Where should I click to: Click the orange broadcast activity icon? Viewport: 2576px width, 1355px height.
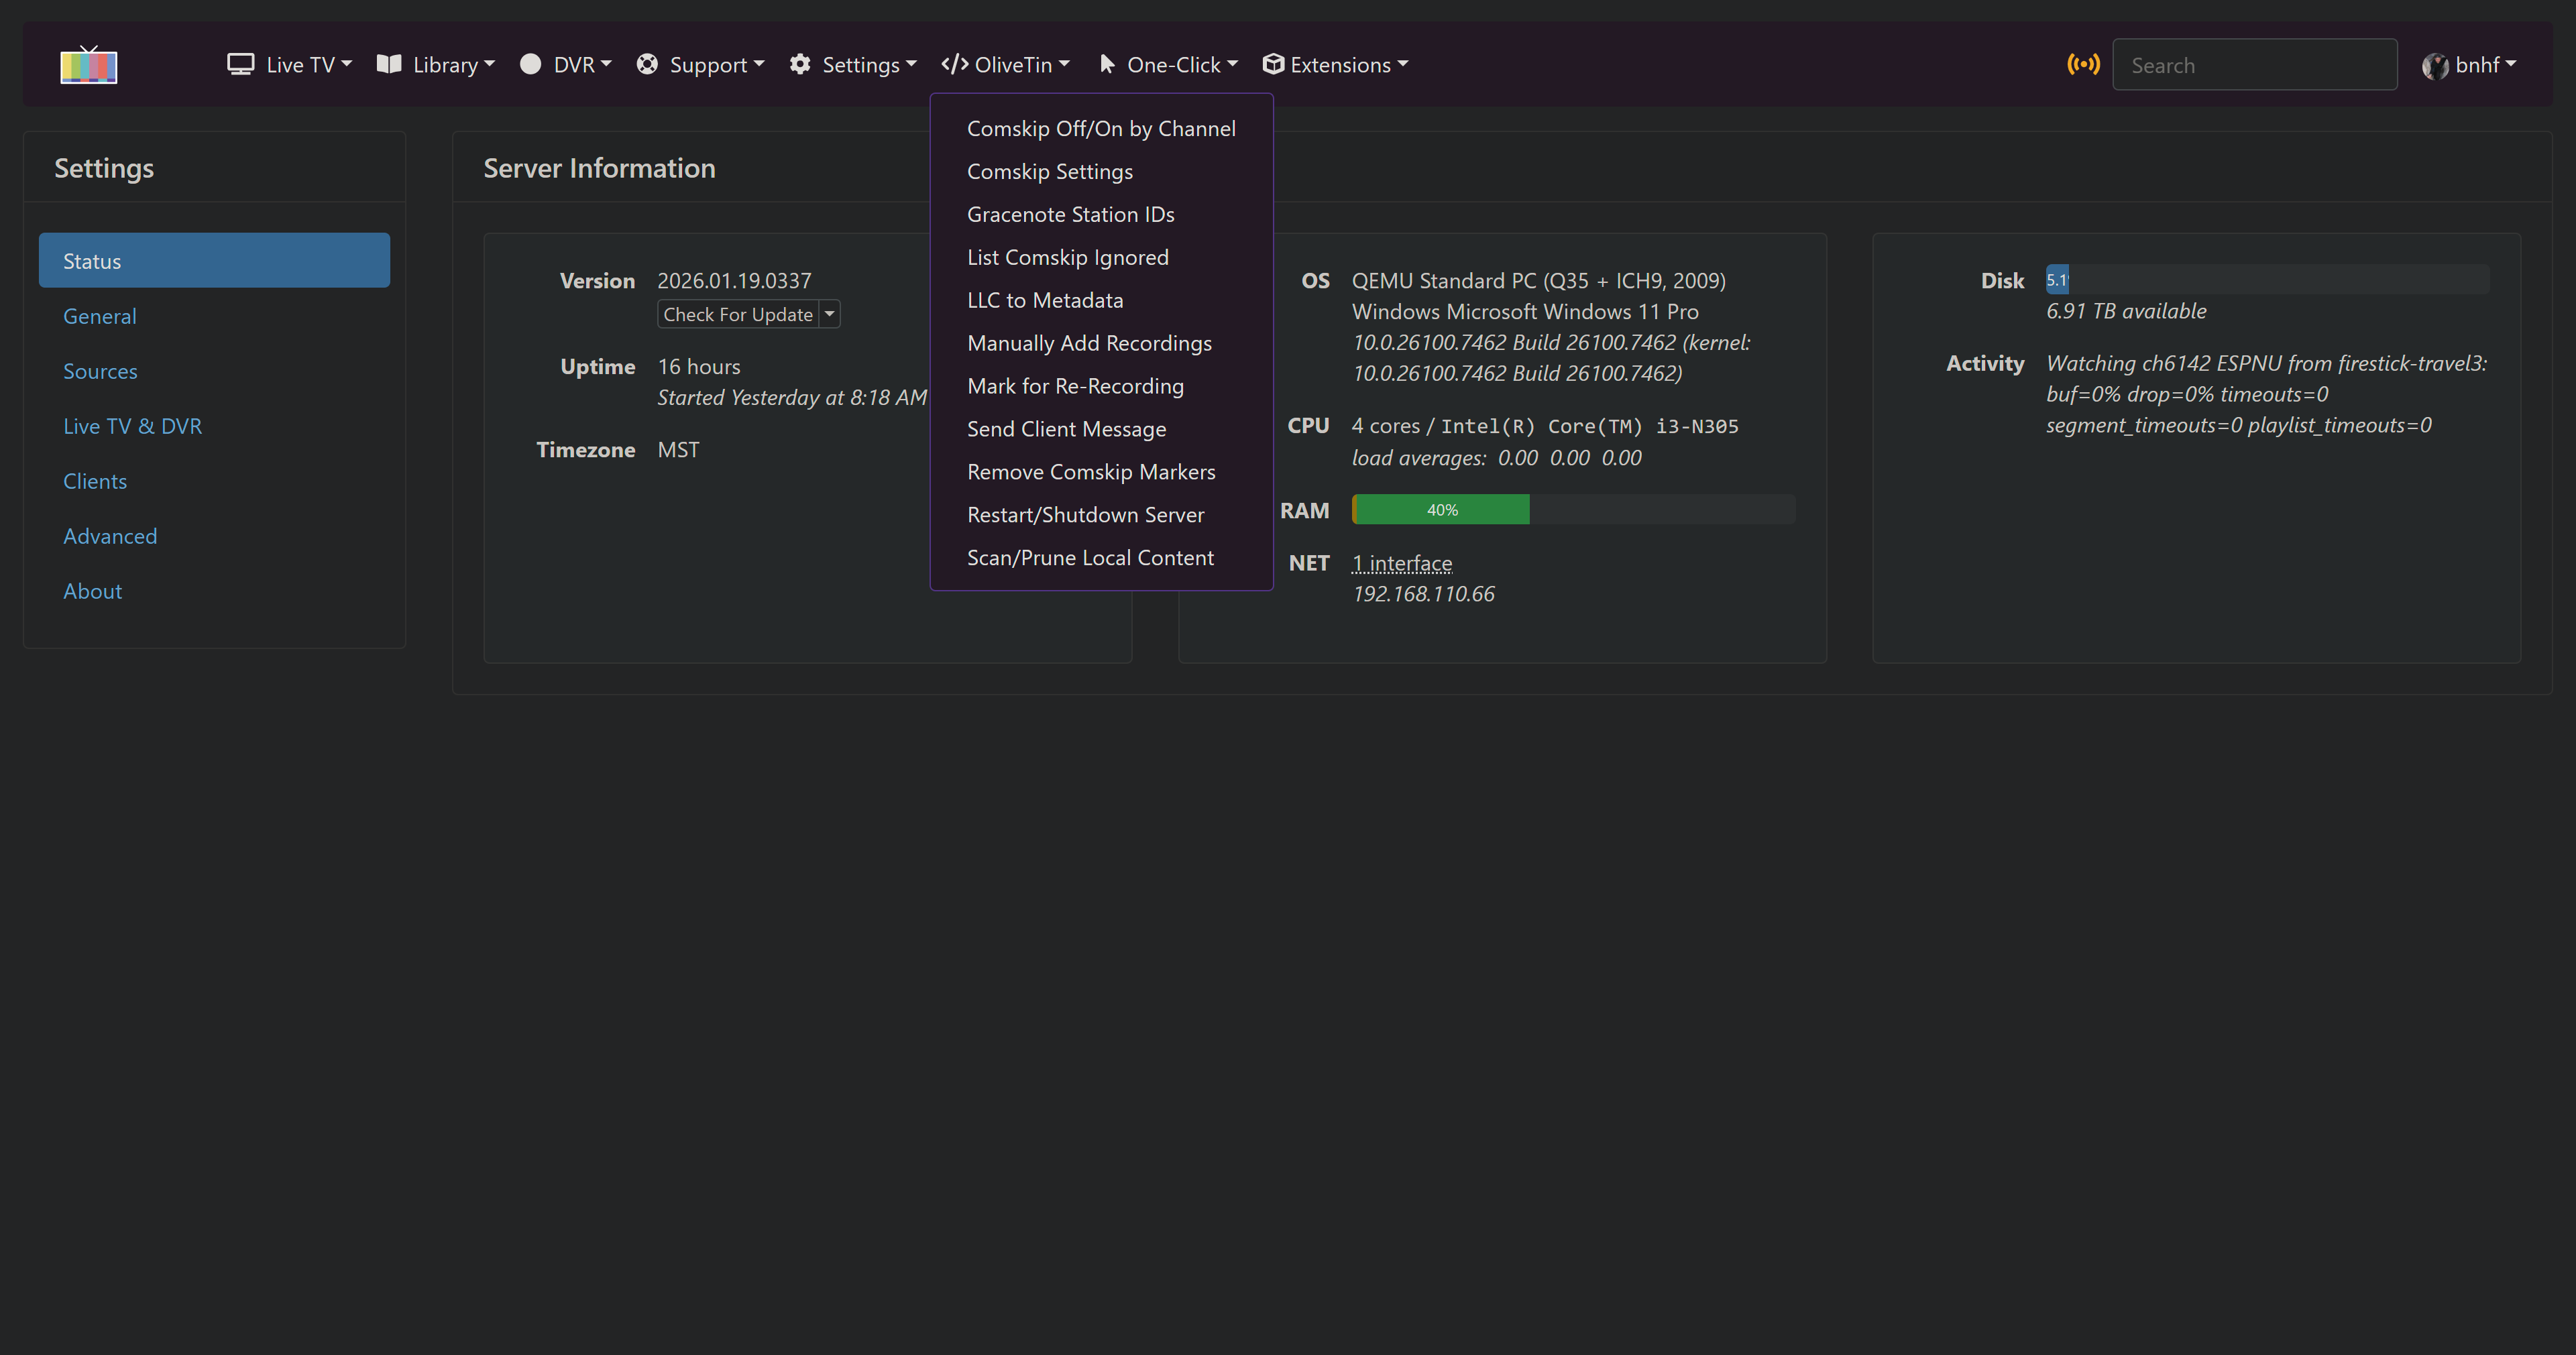pos(2083,64)
